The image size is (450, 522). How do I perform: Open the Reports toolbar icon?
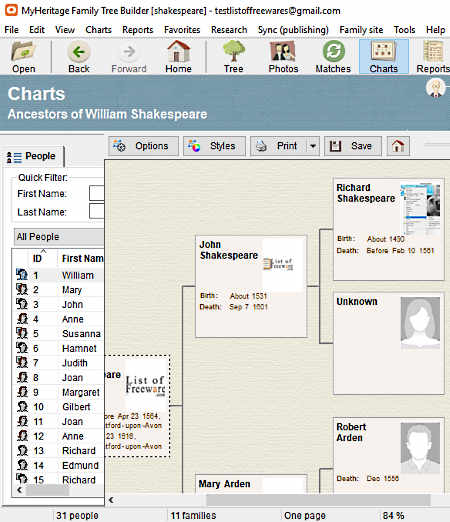pos(433,57)
